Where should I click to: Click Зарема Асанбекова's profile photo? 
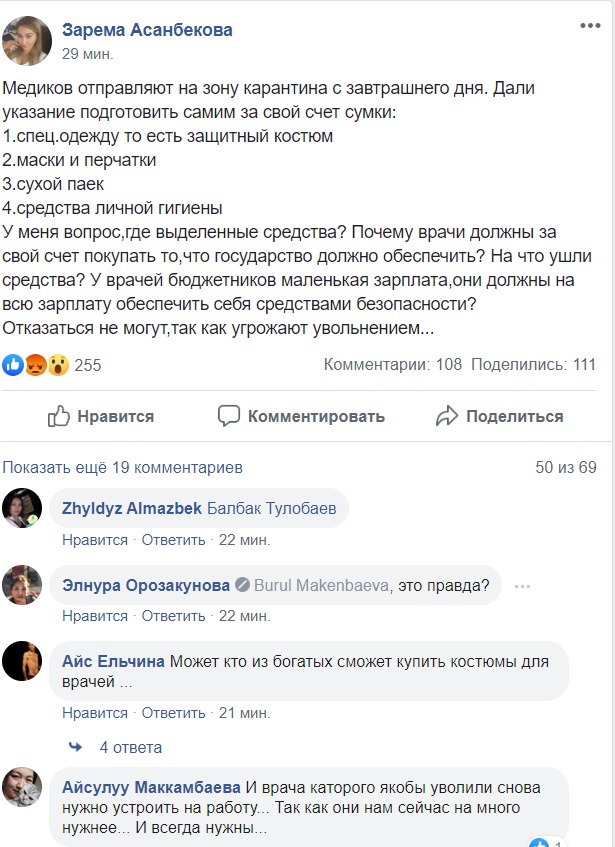pyautogui.click(x=26, y=41)
